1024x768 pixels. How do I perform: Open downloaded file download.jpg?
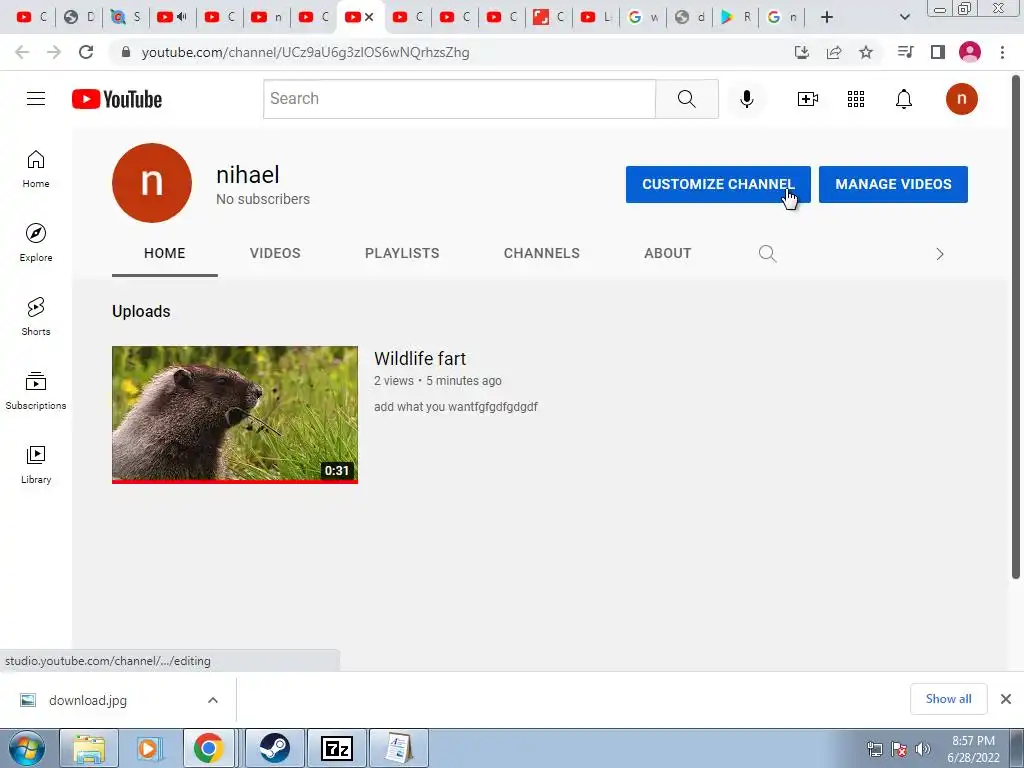click(x=88, y=700)
